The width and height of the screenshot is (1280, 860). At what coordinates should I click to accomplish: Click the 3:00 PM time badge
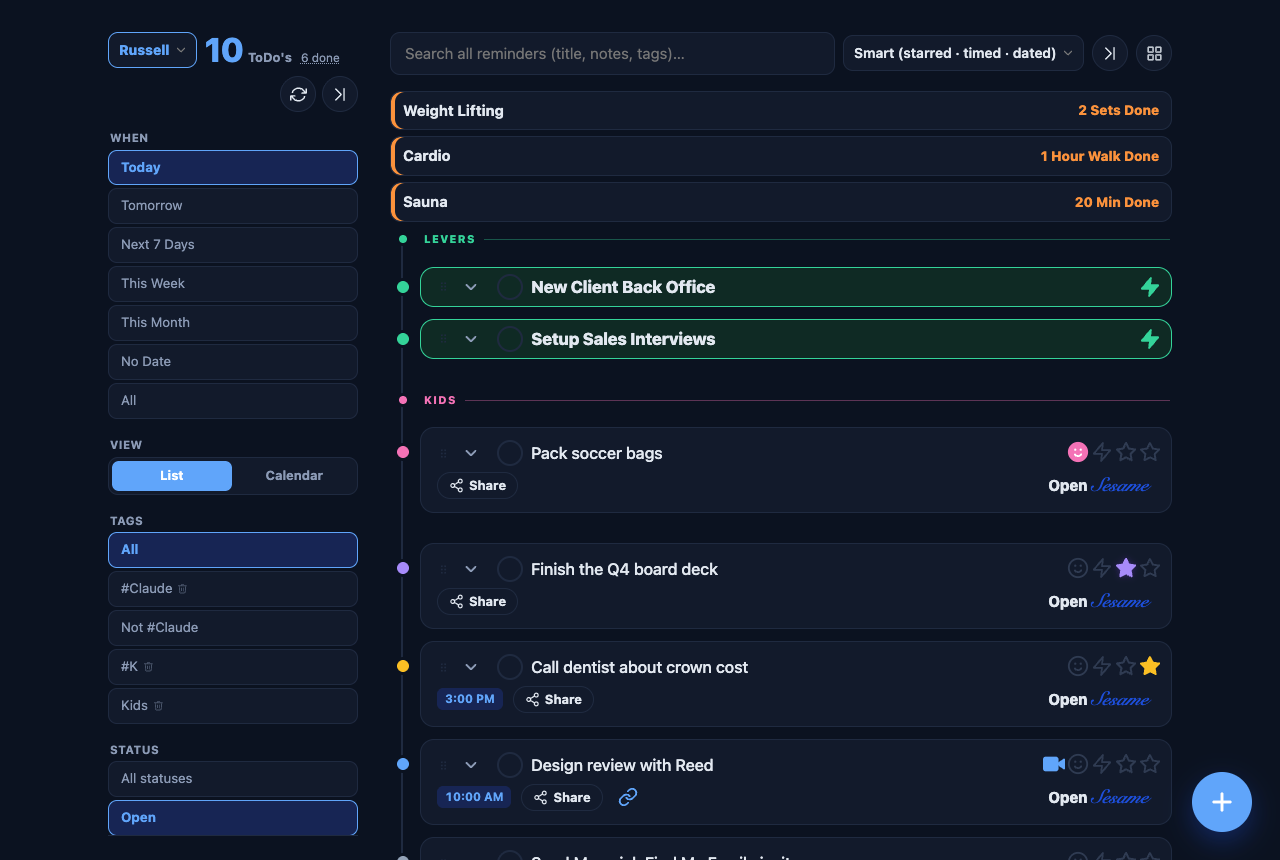click(x=470, y=699)
